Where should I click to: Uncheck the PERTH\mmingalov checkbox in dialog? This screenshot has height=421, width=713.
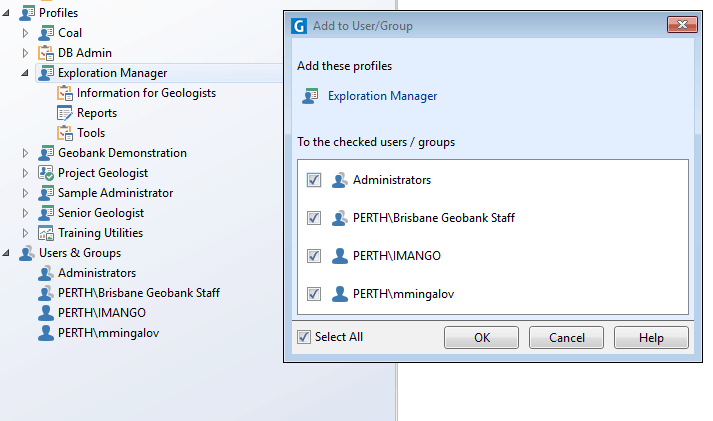[x=314, y=294]
